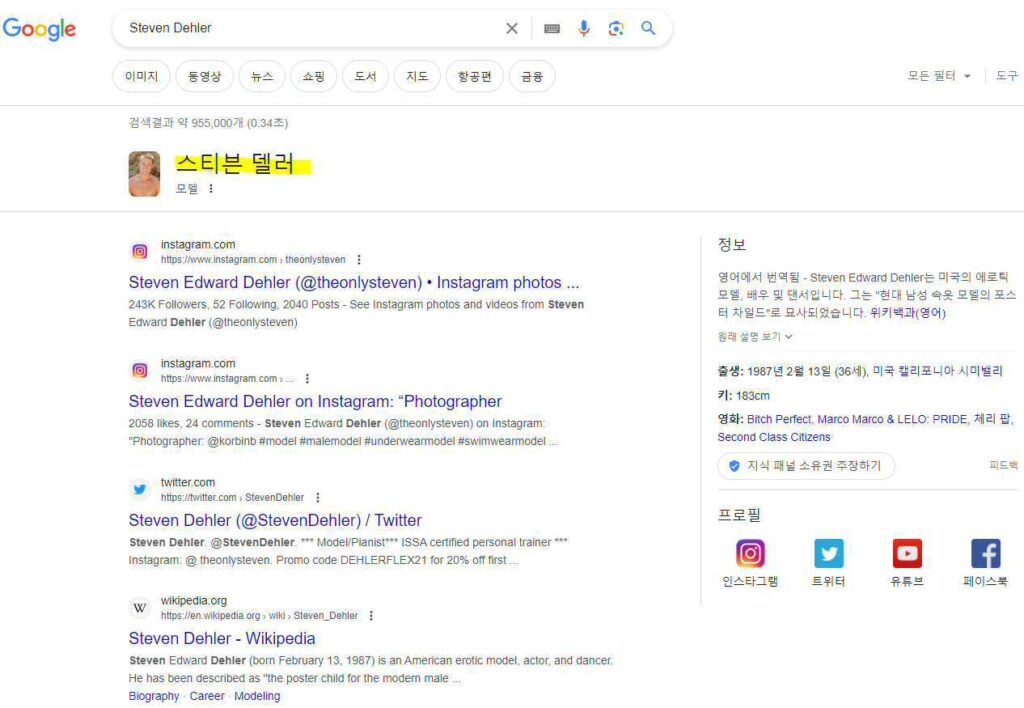Click the 키: 183cm height entry
The width and height of the screenshot is (1024, 708).
[744, 395]
